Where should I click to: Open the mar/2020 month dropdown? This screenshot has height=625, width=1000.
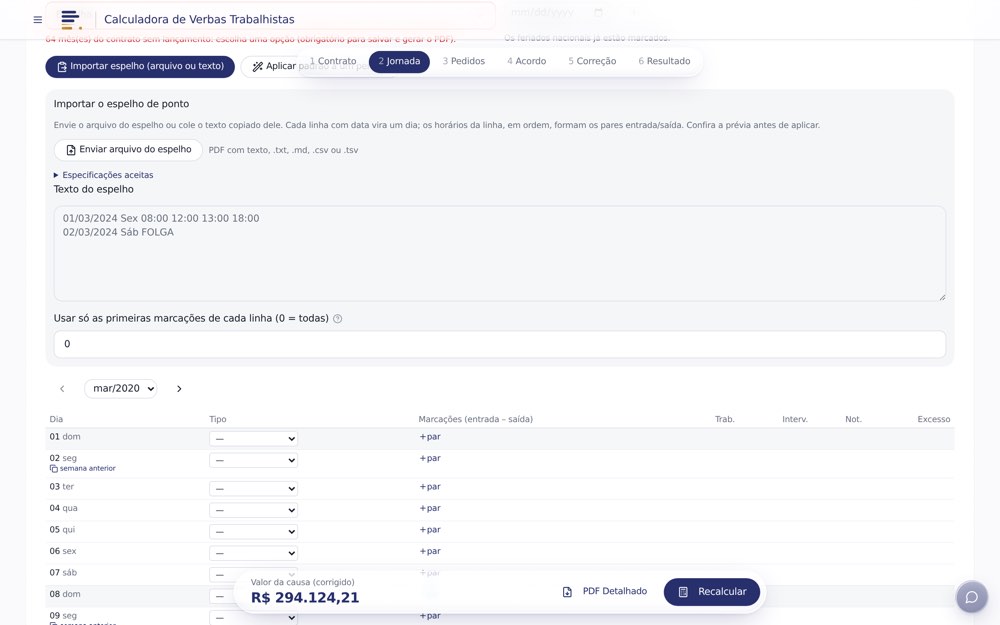pyautogui.click(x=121, y=388)
